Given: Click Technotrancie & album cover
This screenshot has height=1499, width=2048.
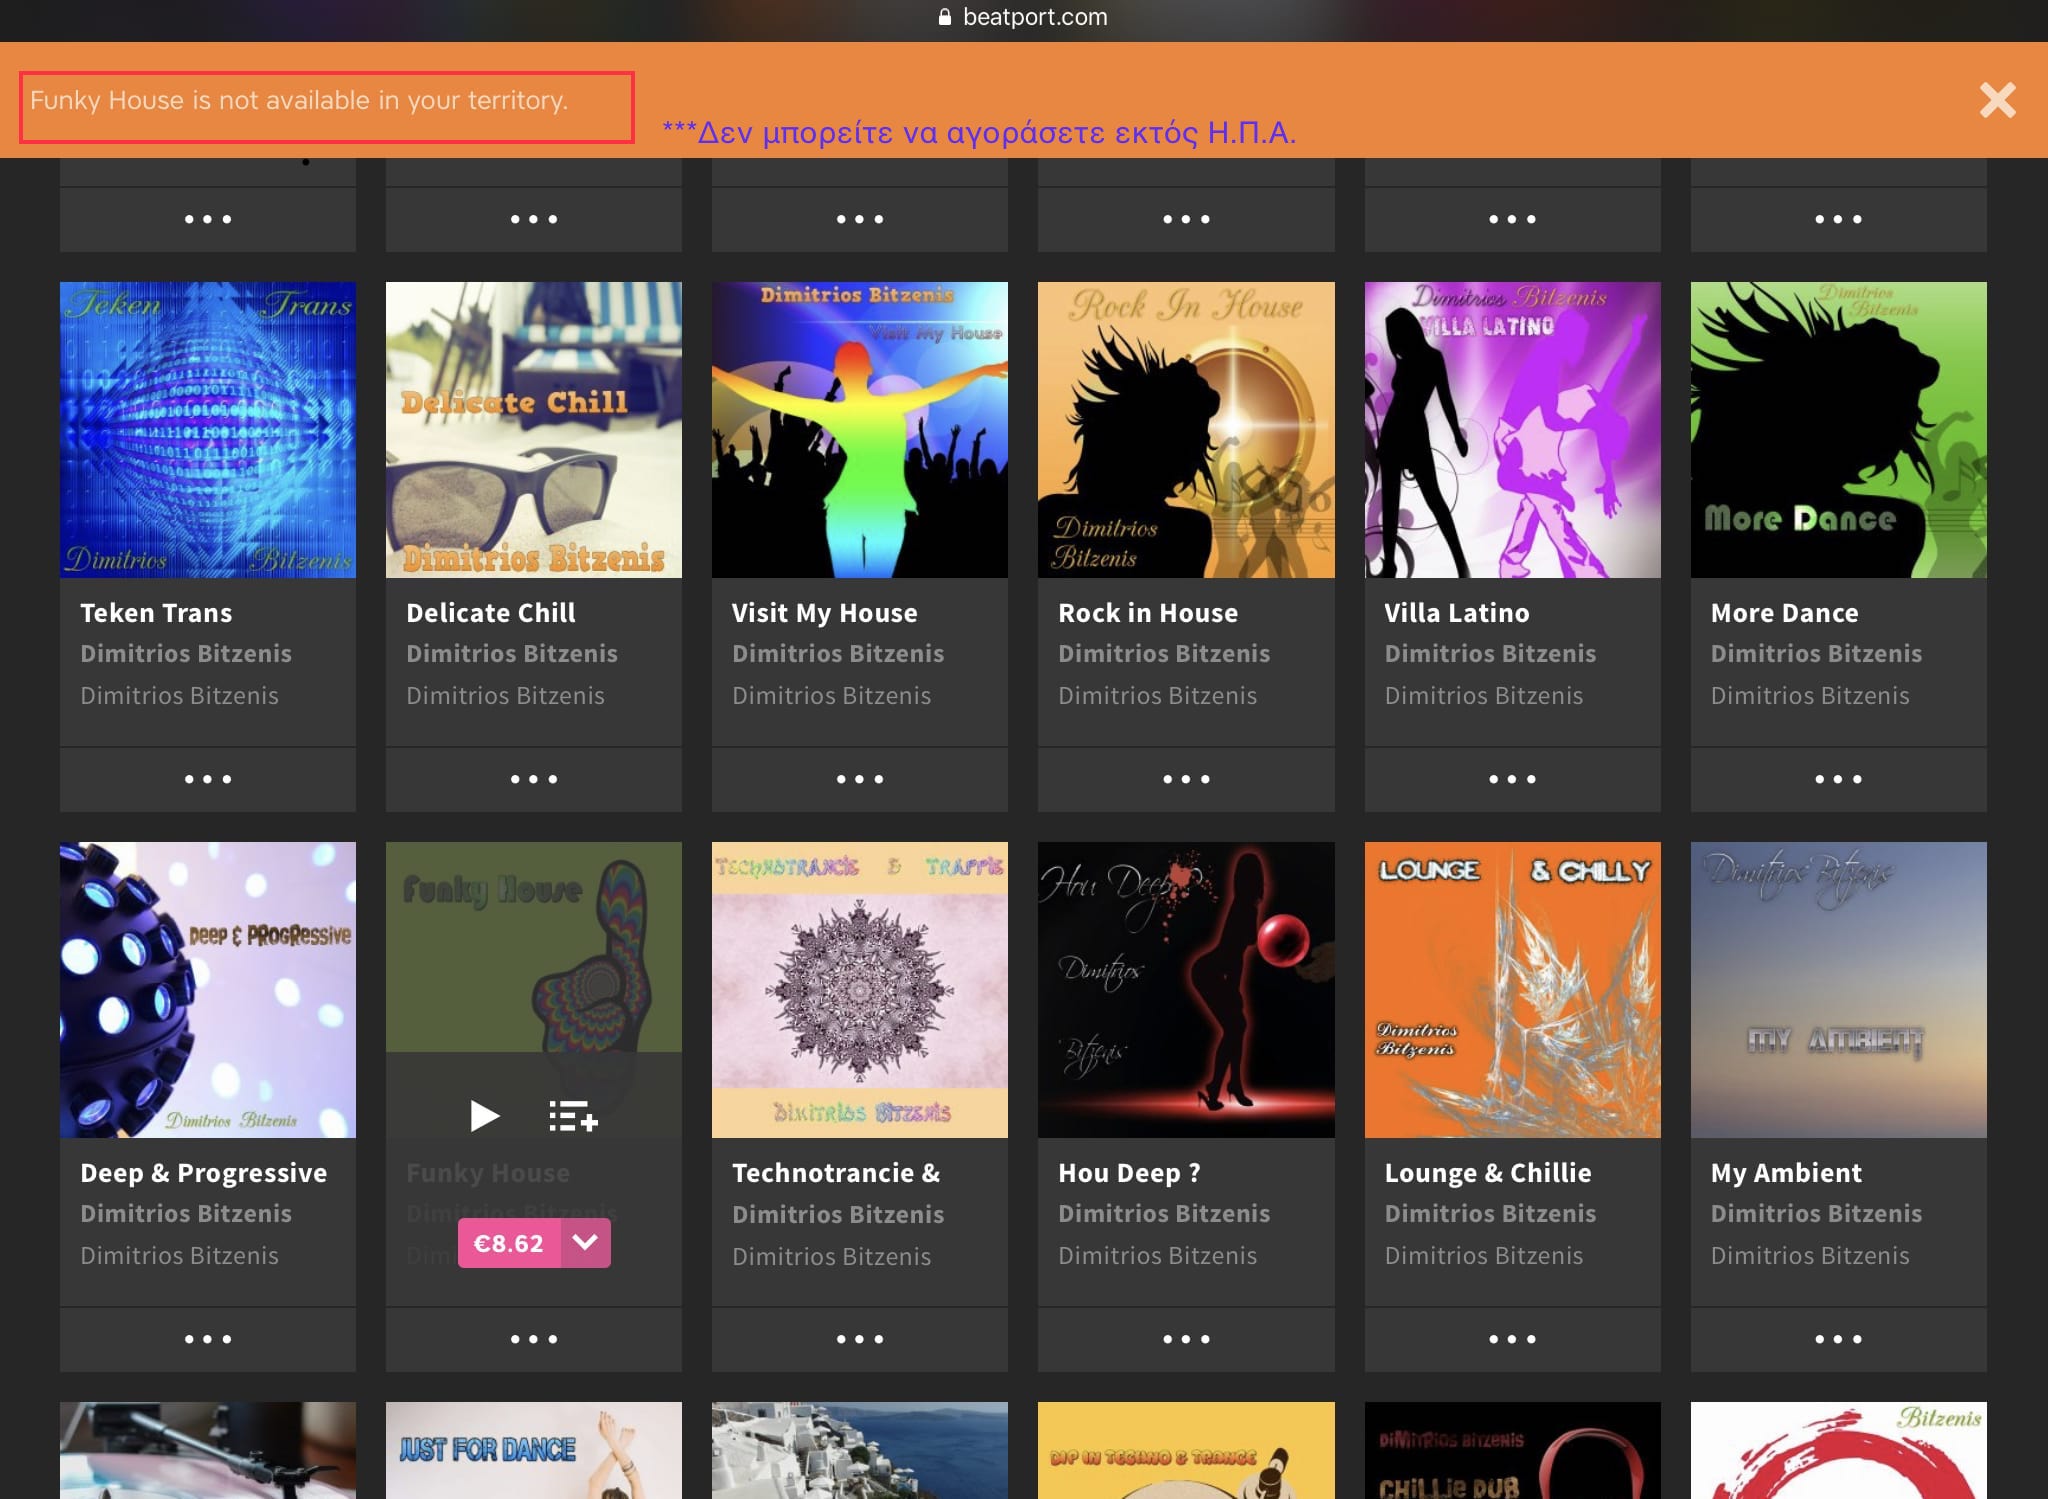Looking at the screenshot, I should pyautogui.click(x=860, y=990).
